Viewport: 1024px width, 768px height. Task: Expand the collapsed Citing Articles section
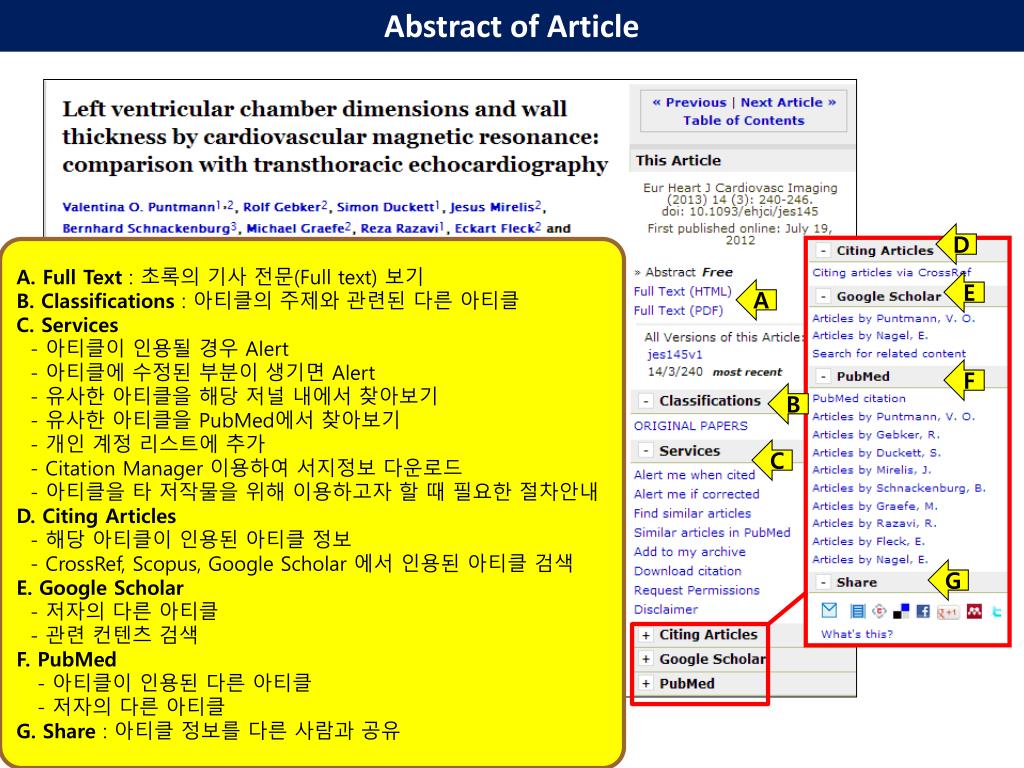646,635
